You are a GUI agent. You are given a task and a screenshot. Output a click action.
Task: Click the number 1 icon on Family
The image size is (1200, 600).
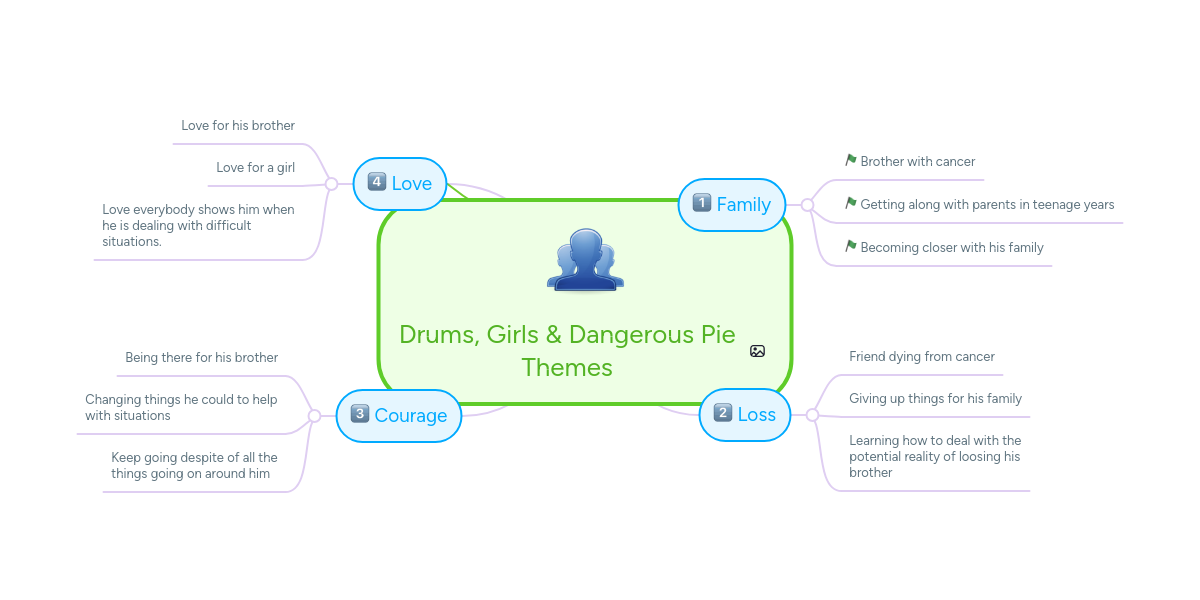point(701,204)
